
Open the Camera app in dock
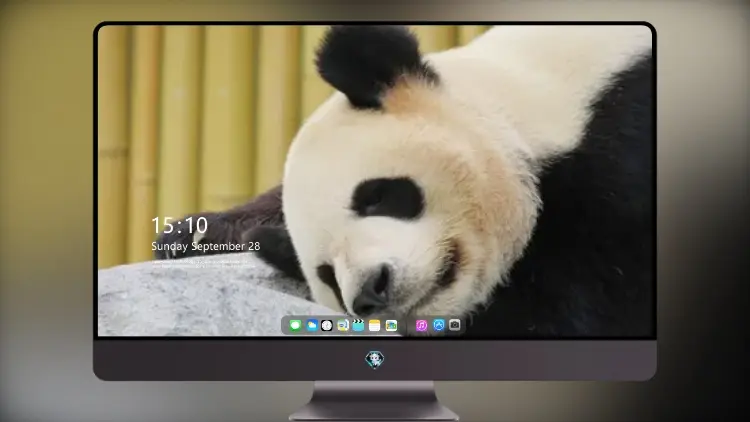[455, 325]
